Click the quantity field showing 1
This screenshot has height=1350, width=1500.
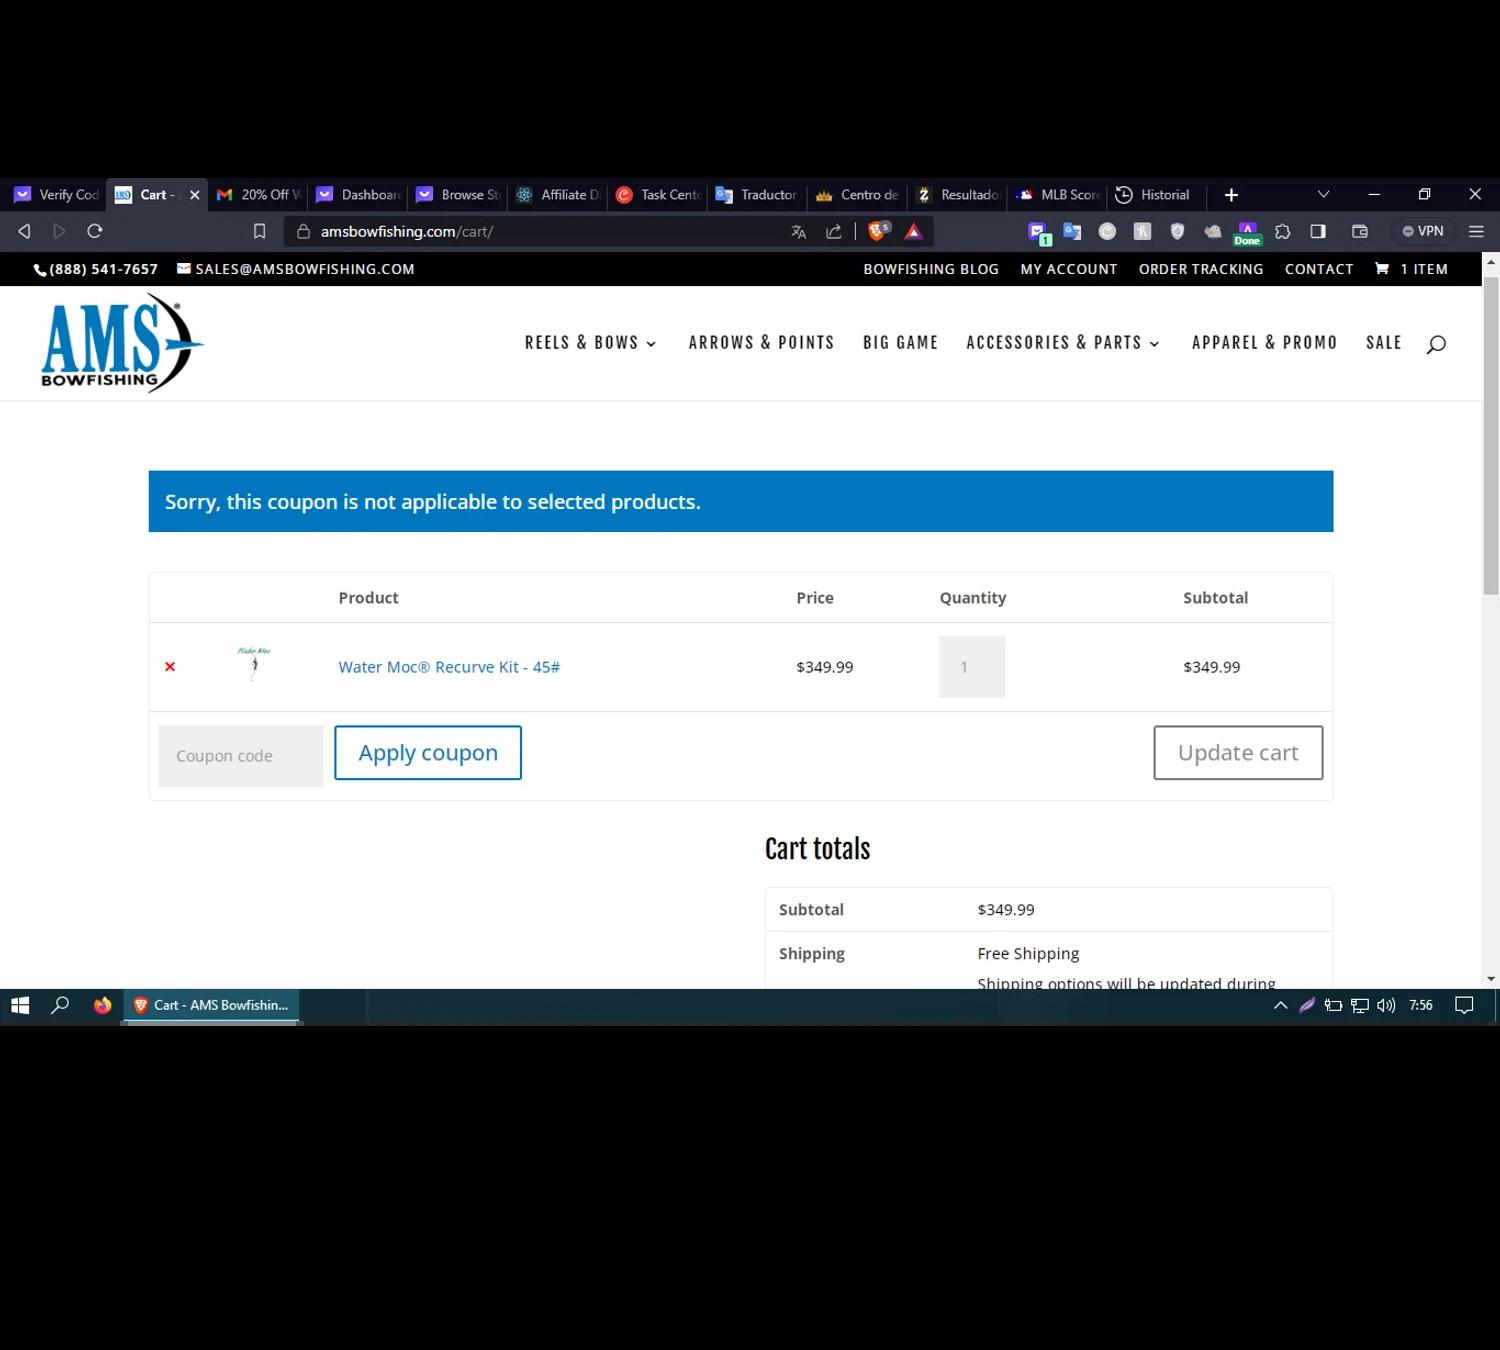[972, 667]
